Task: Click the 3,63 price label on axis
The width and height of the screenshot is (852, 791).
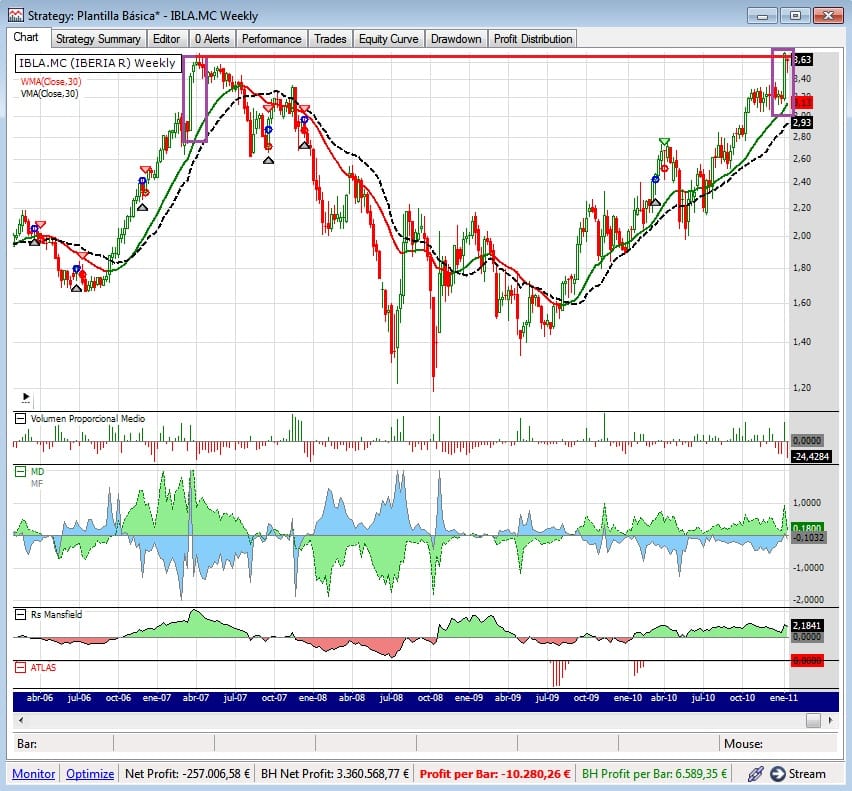Action: 802,60
